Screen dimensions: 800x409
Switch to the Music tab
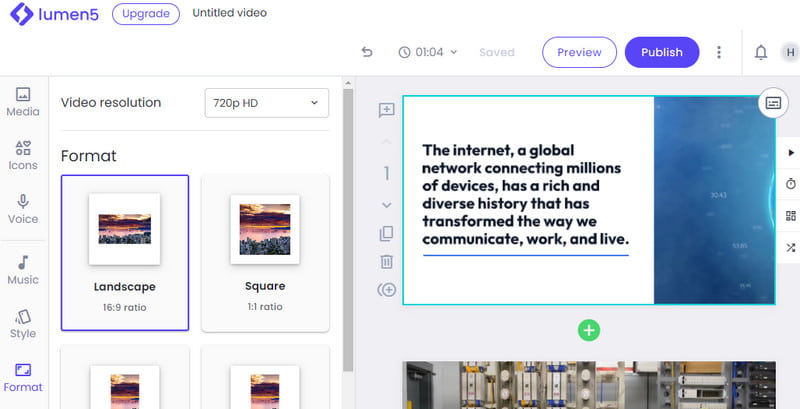click(23, 269)
